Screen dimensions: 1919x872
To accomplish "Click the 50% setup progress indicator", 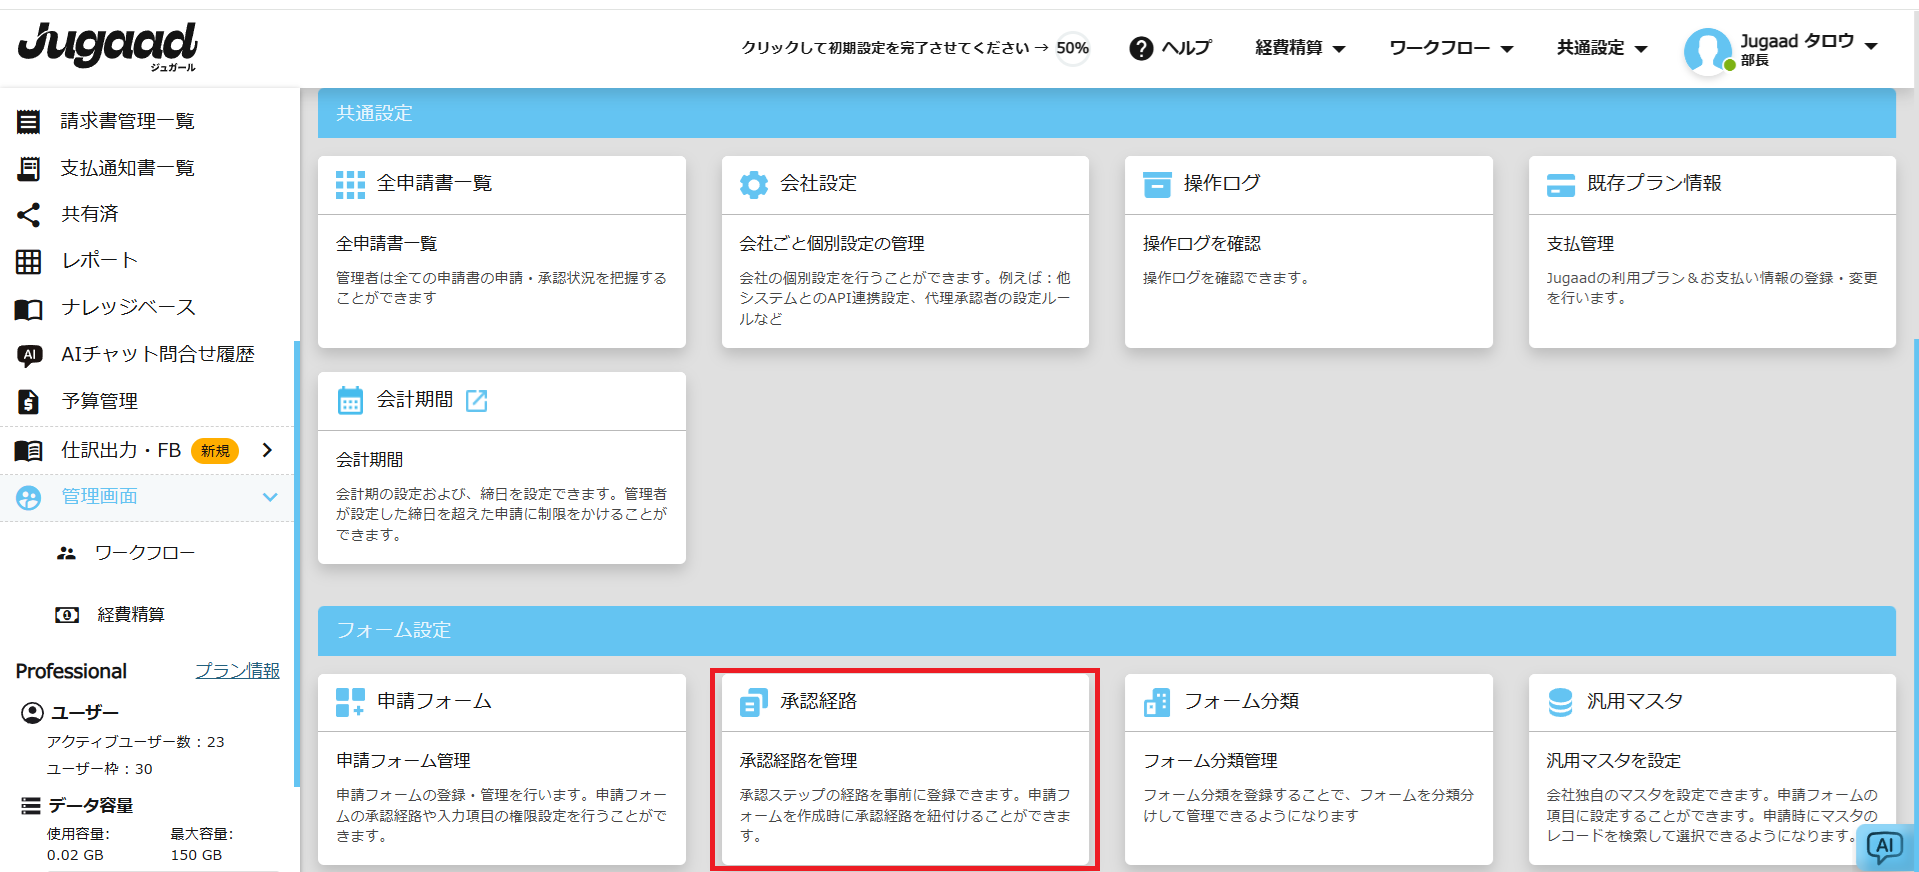I will tap(1072, 48).
